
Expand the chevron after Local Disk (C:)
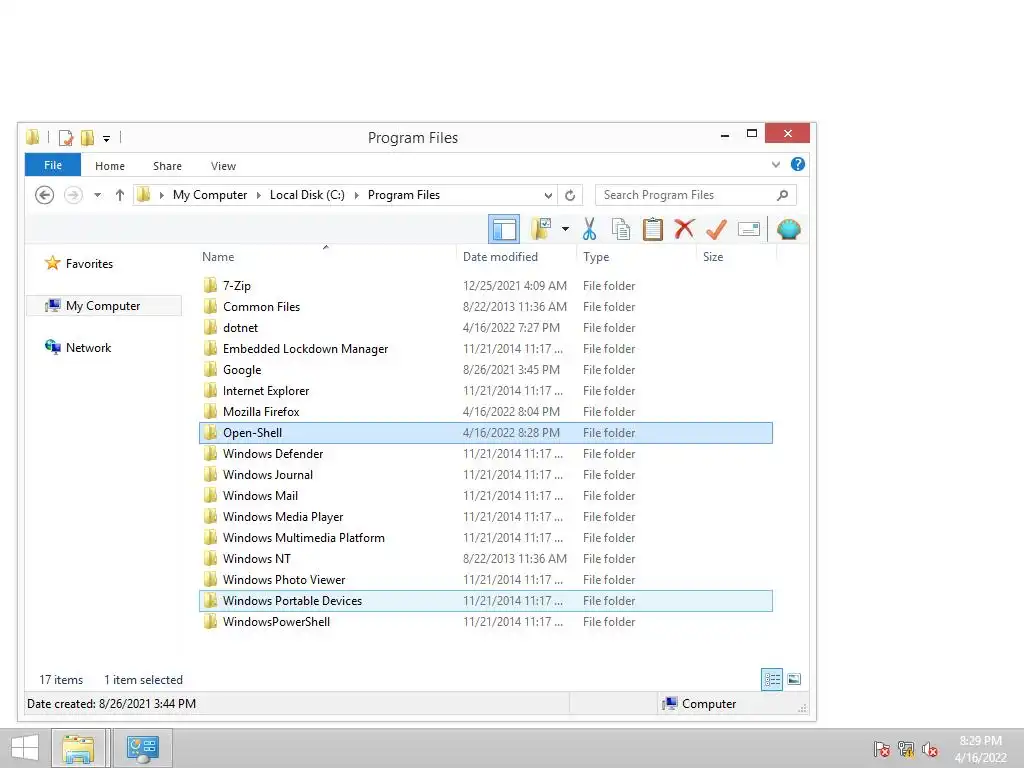point(357,195)
